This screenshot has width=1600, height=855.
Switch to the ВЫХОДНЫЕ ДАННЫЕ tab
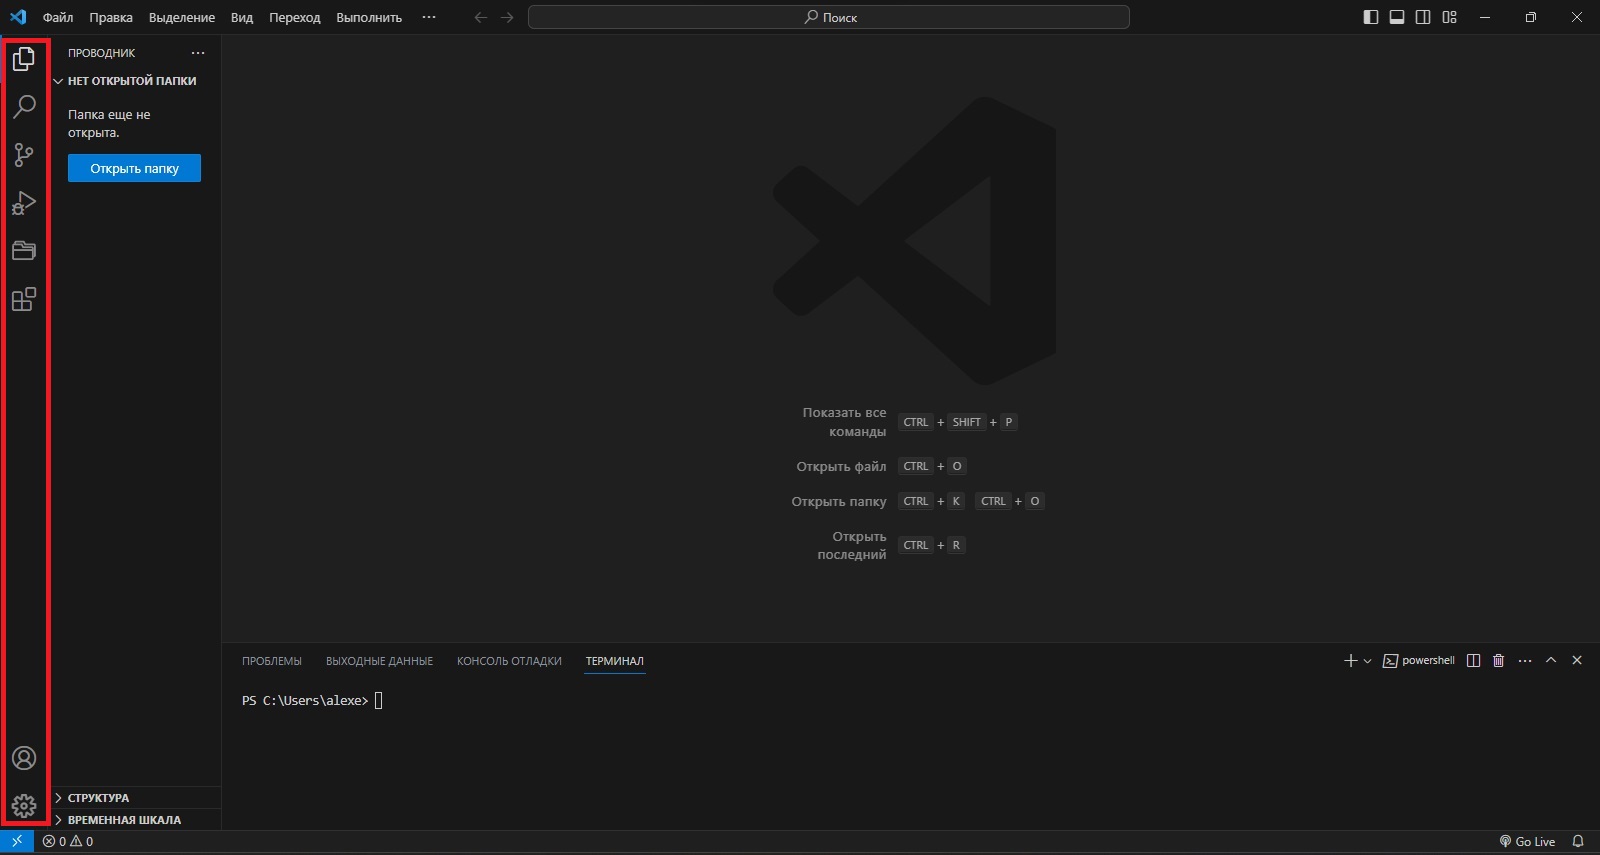pyautogui.click(x=379, y=661)
